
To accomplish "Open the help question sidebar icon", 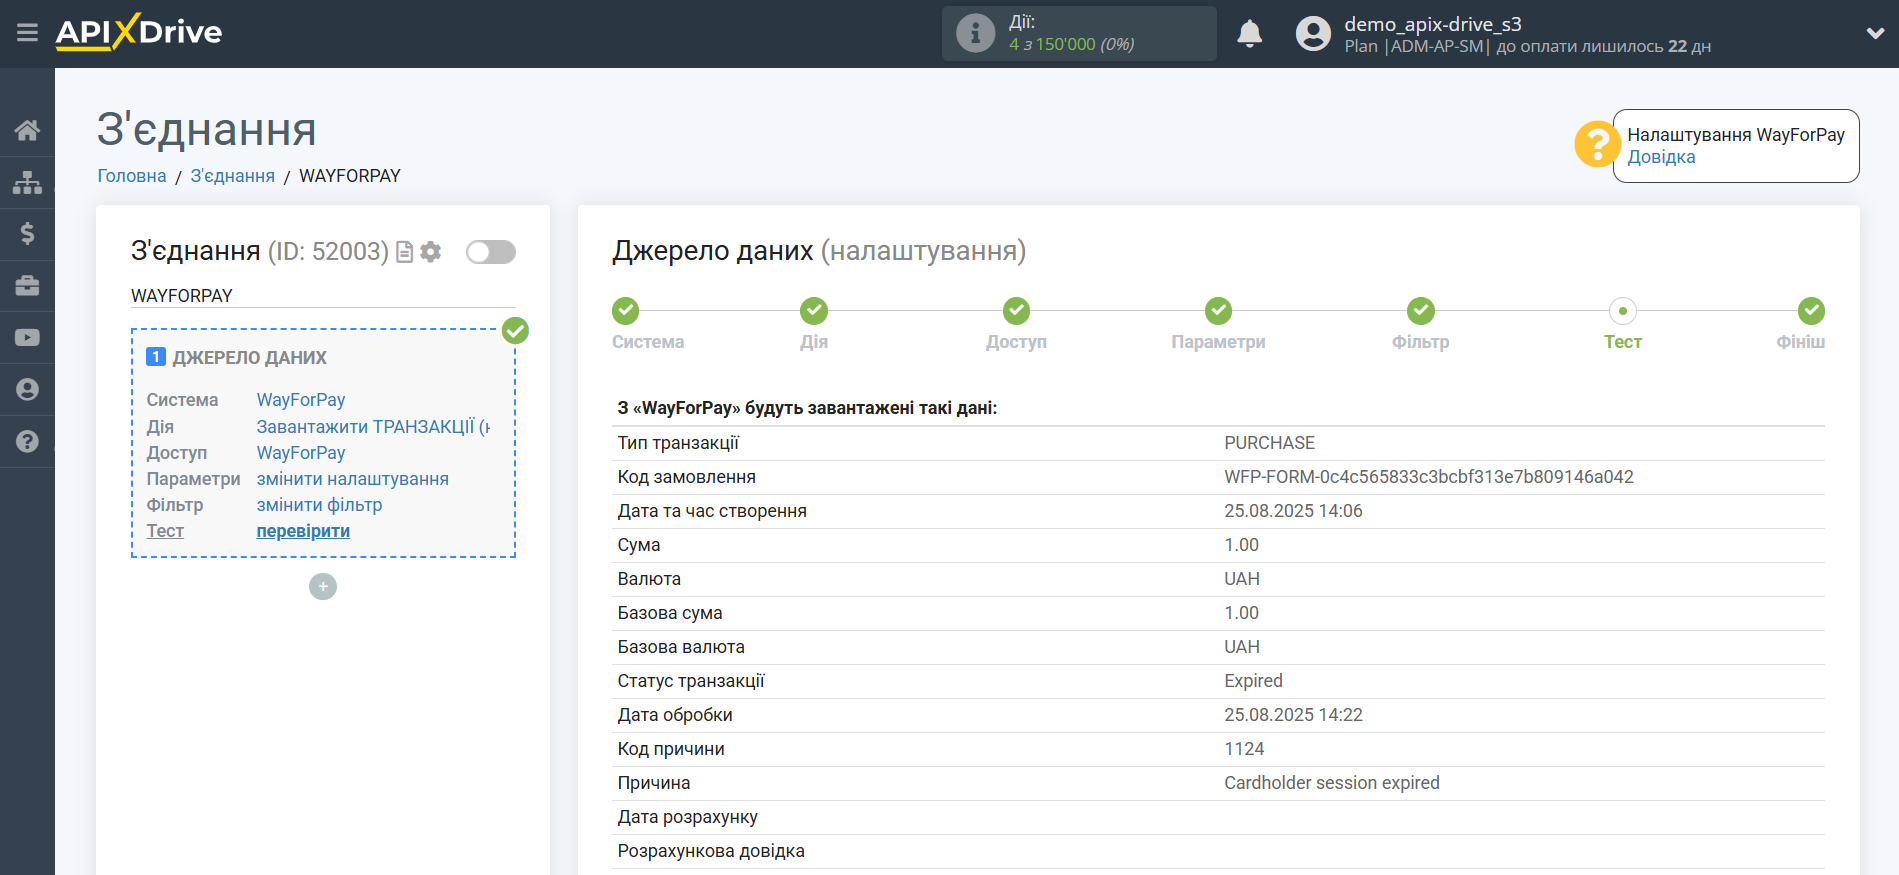I will click(x=27, y=441).
